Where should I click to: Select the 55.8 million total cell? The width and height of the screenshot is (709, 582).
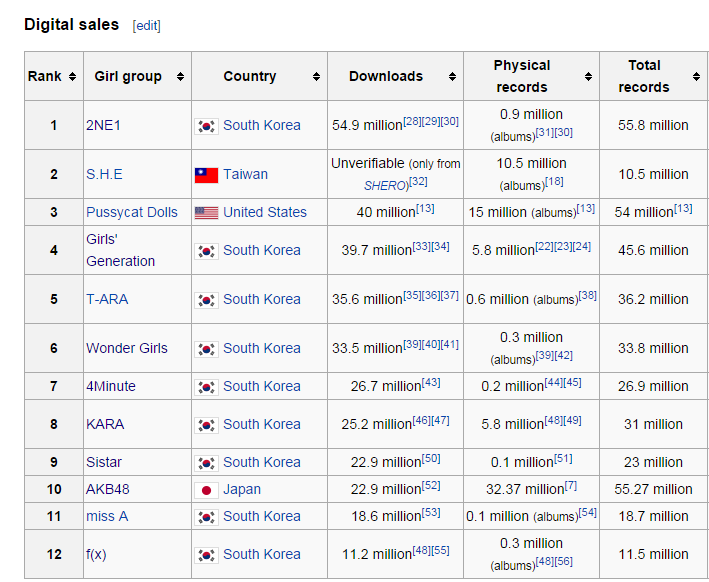click(653, 125)
